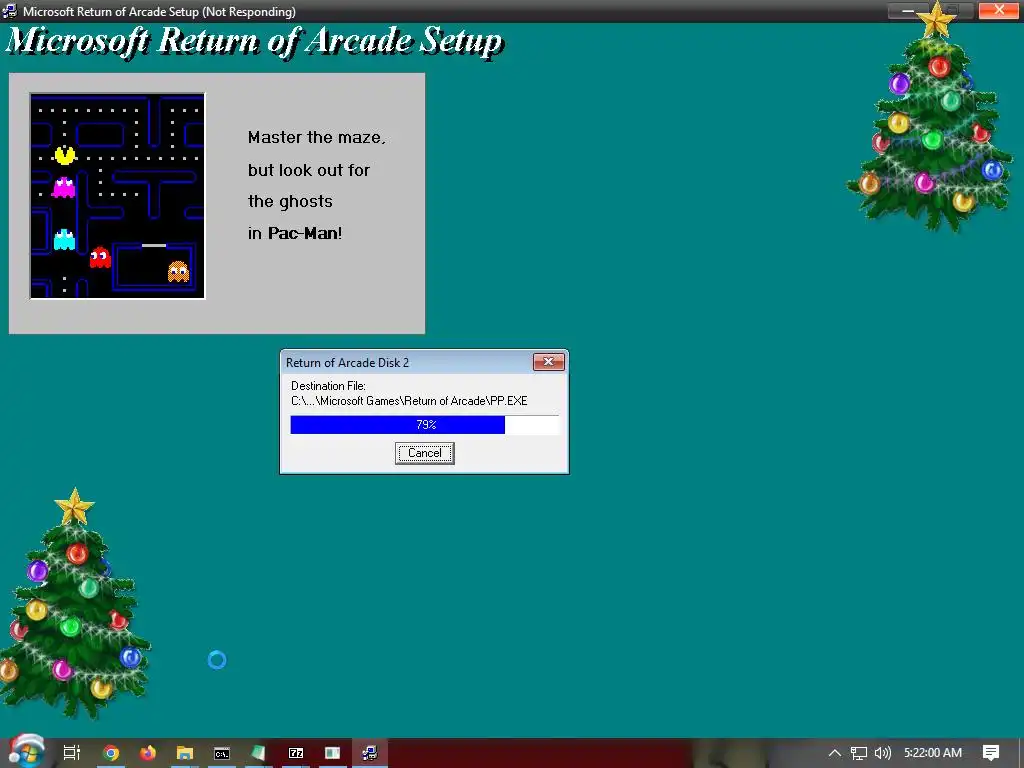Open File Explorer from the taskbar
The height and width of the screenshot is (768, 1024).
pos(185,753)
